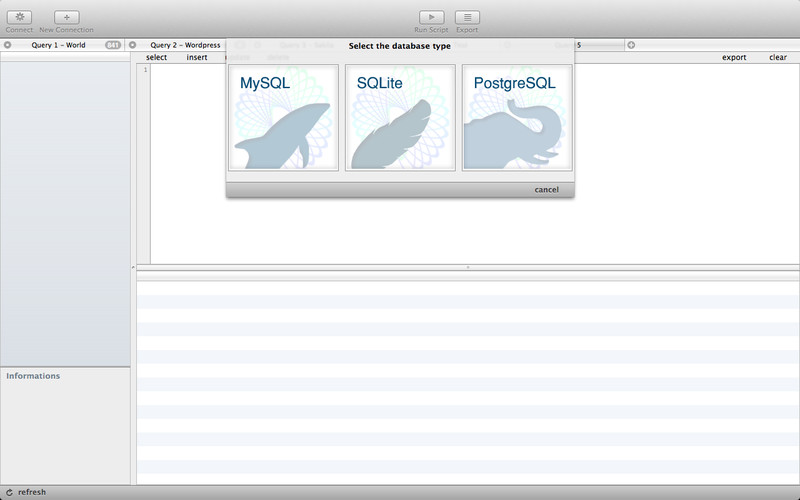Choose the MySQL database type tile

click(283, 117)
